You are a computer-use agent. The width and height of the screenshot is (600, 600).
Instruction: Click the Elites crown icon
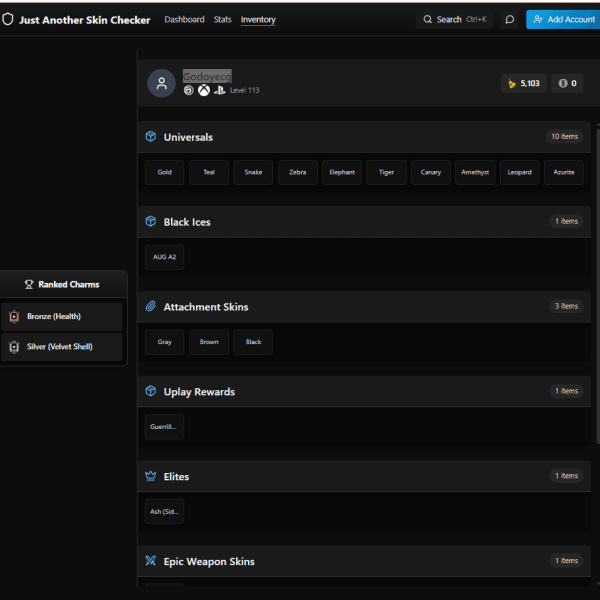click(151, 476)
